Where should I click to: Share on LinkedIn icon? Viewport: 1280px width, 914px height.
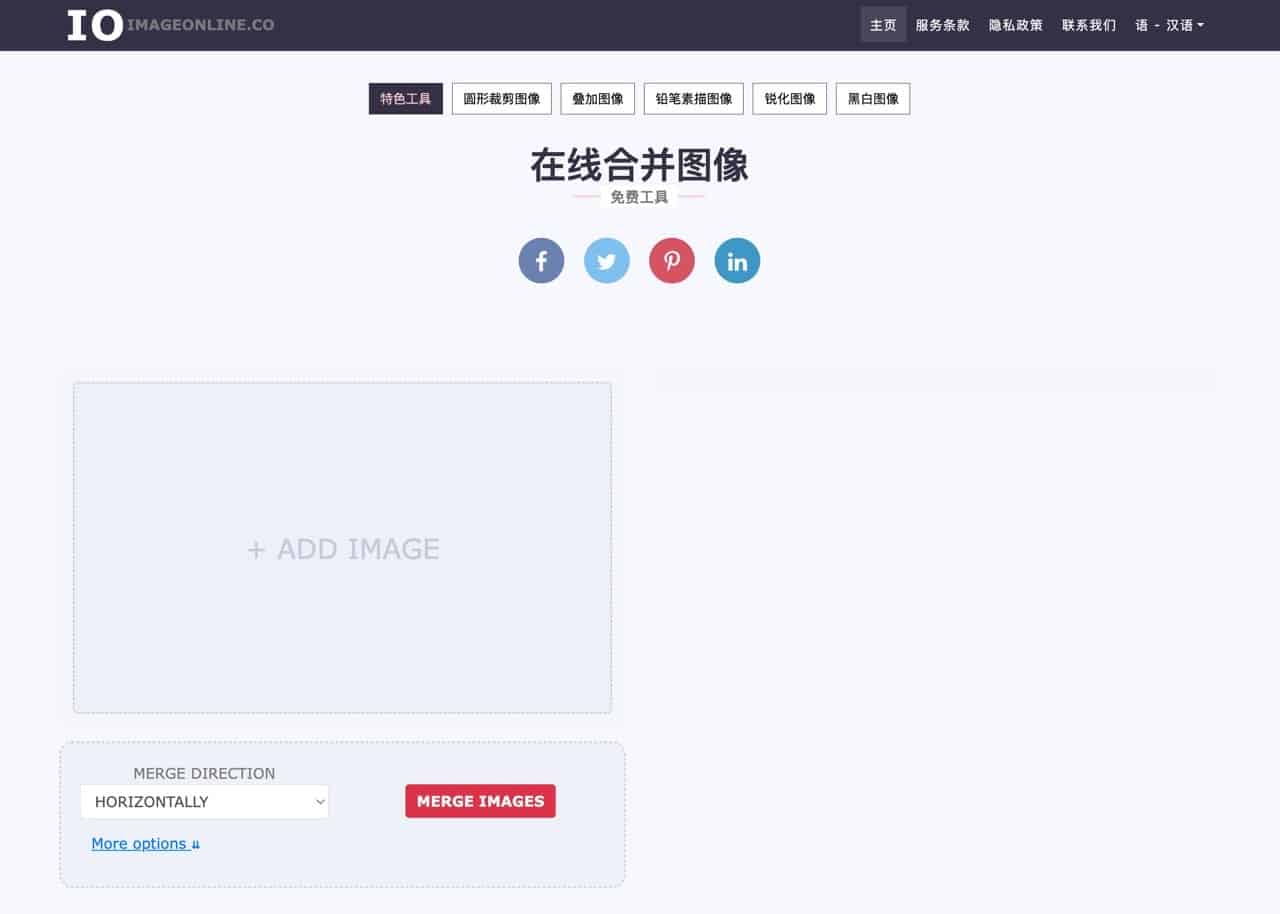pos(737,261)
